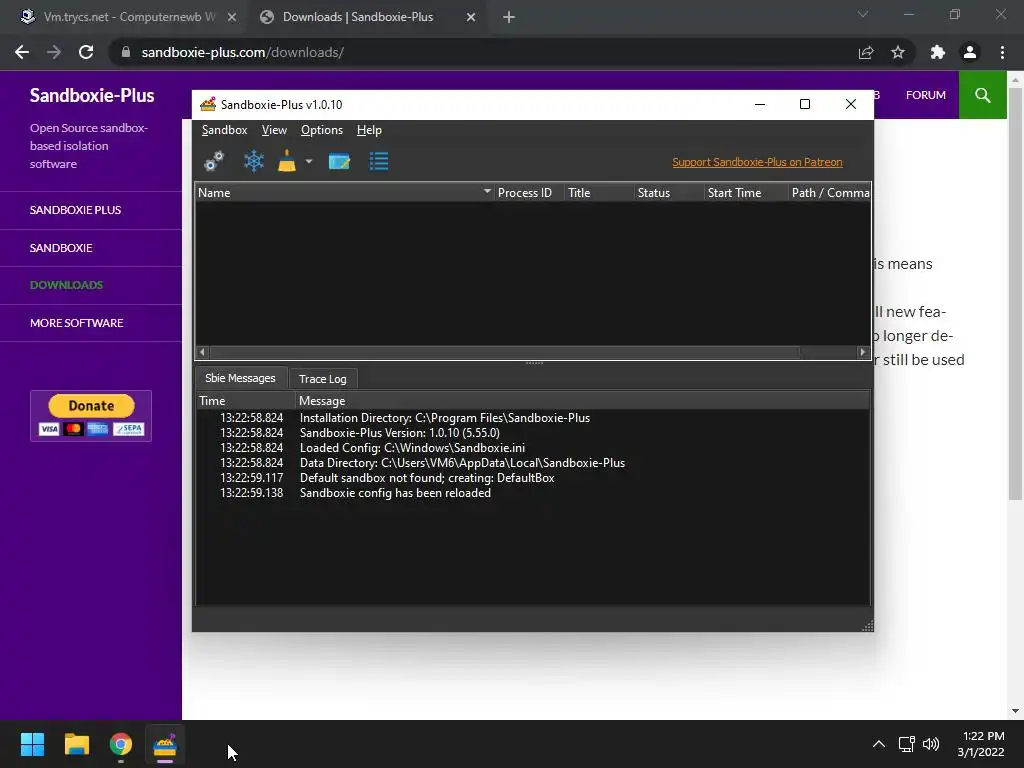The image size is (1024, 768).
Task: Click the Path / Command column header
Action: pyautogui.click(x=829, y=193)
